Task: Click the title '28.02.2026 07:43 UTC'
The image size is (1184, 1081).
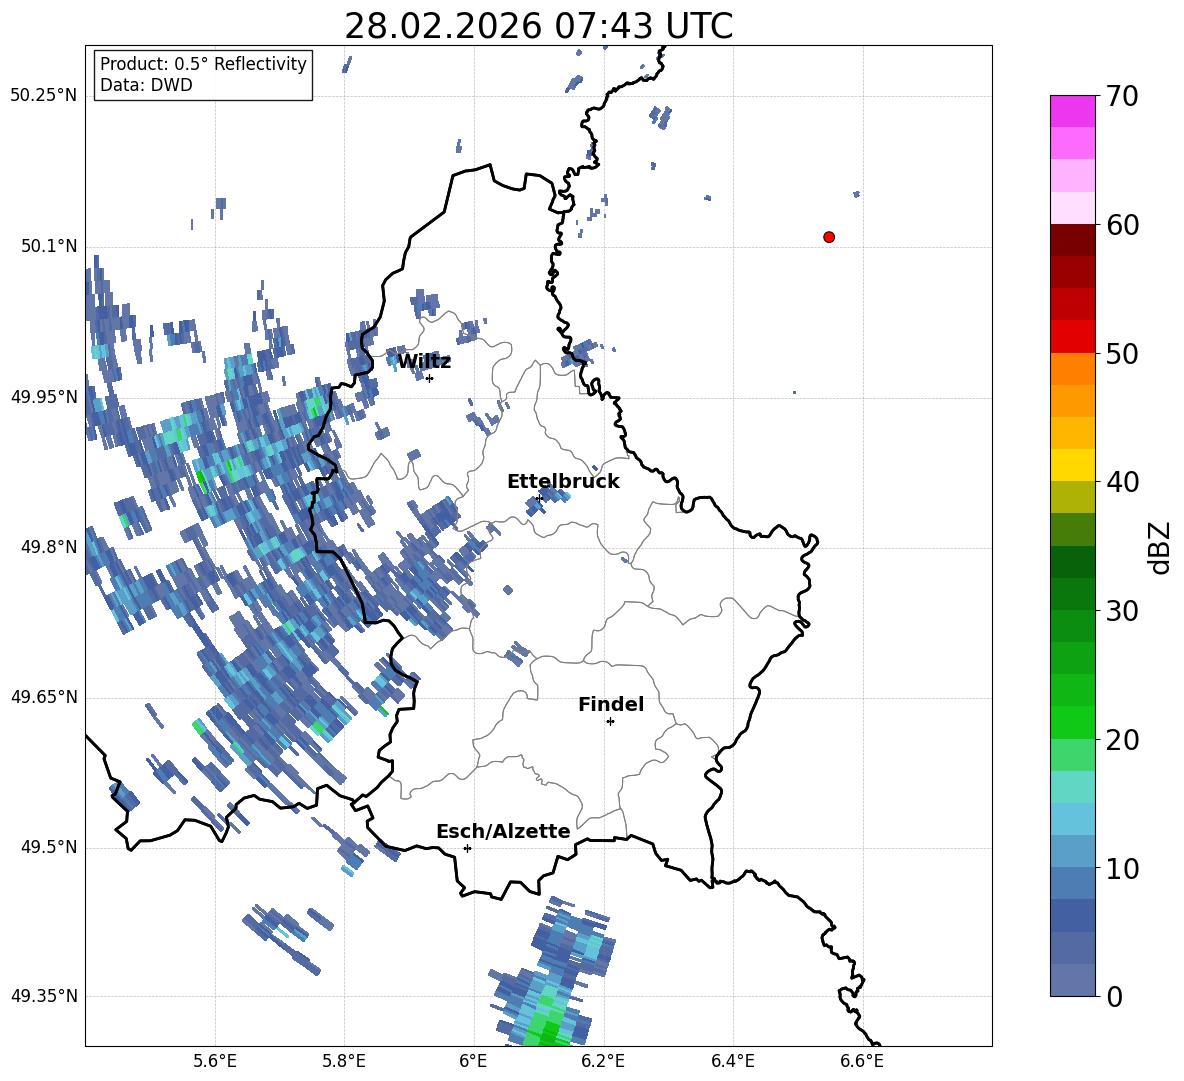Action: (x=538, y=27)
